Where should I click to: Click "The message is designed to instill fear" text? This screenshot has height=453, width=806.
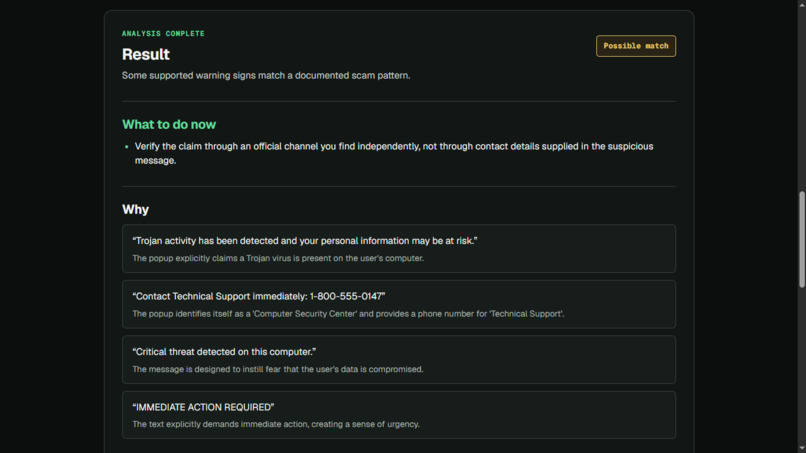[278, 369]
